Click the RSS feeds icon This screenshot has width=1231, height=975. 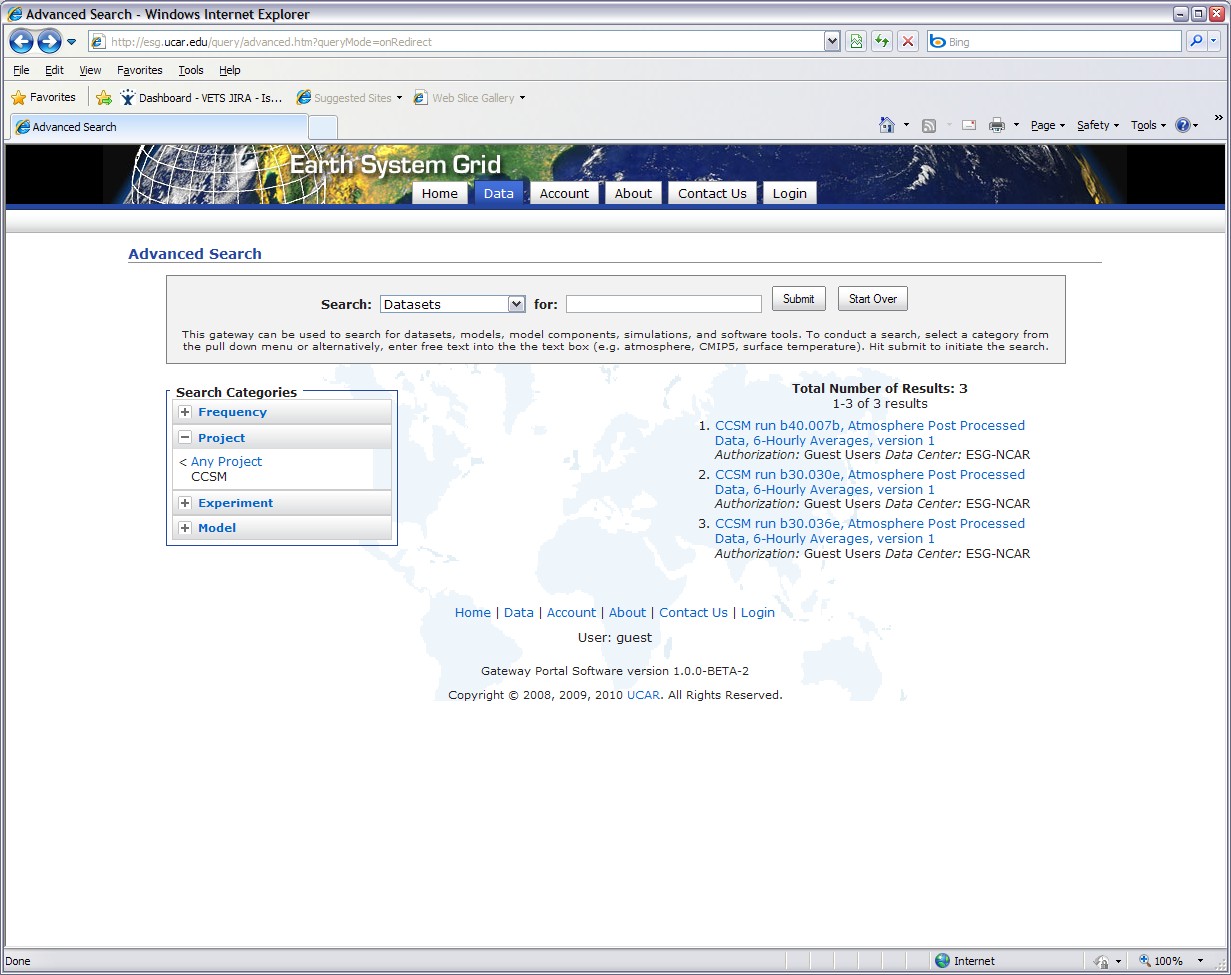[929, 125]
